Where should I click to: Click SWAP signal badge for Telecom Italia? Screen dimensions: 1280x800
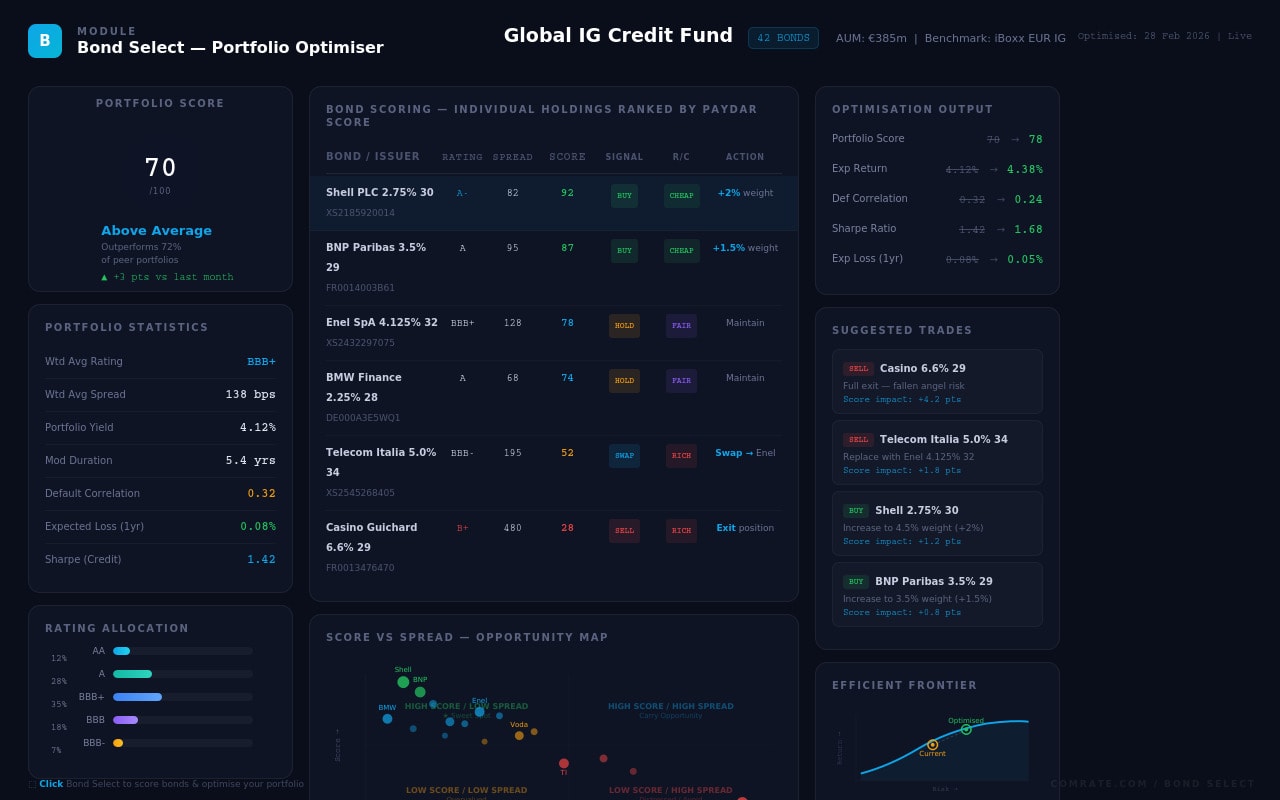(624, 455)
